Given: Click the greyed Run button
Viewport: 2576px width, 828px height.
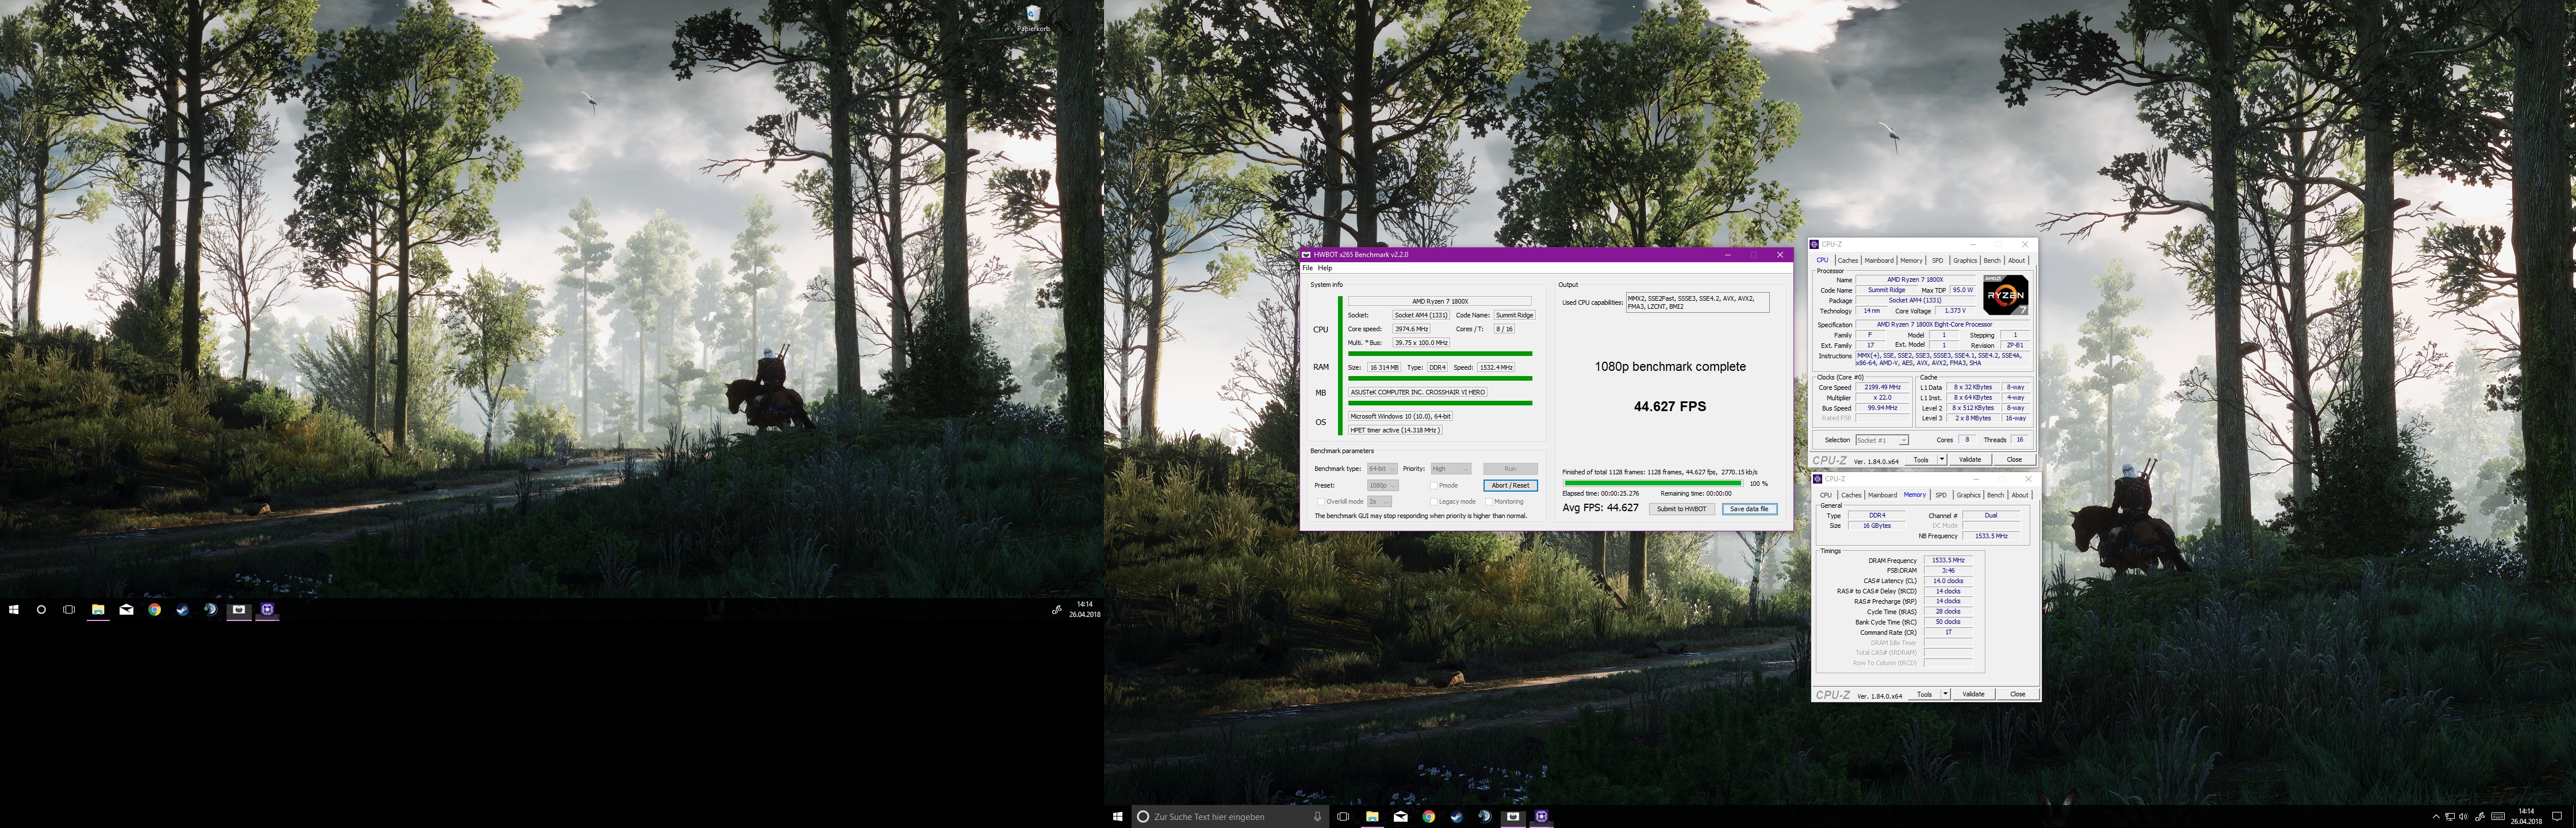Looking at the screenshot, I should pyautogui.click(x=1510, y=468).
